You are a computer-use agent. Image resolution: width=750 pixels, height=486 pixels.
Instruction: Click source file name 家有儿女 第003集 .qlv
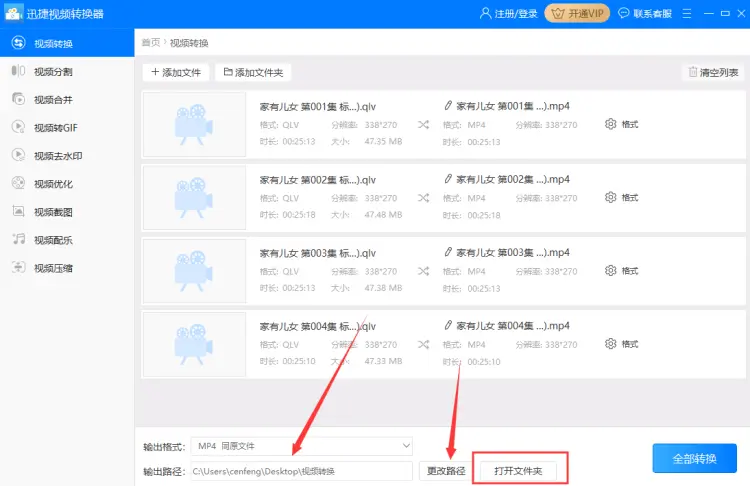point(318,253)
